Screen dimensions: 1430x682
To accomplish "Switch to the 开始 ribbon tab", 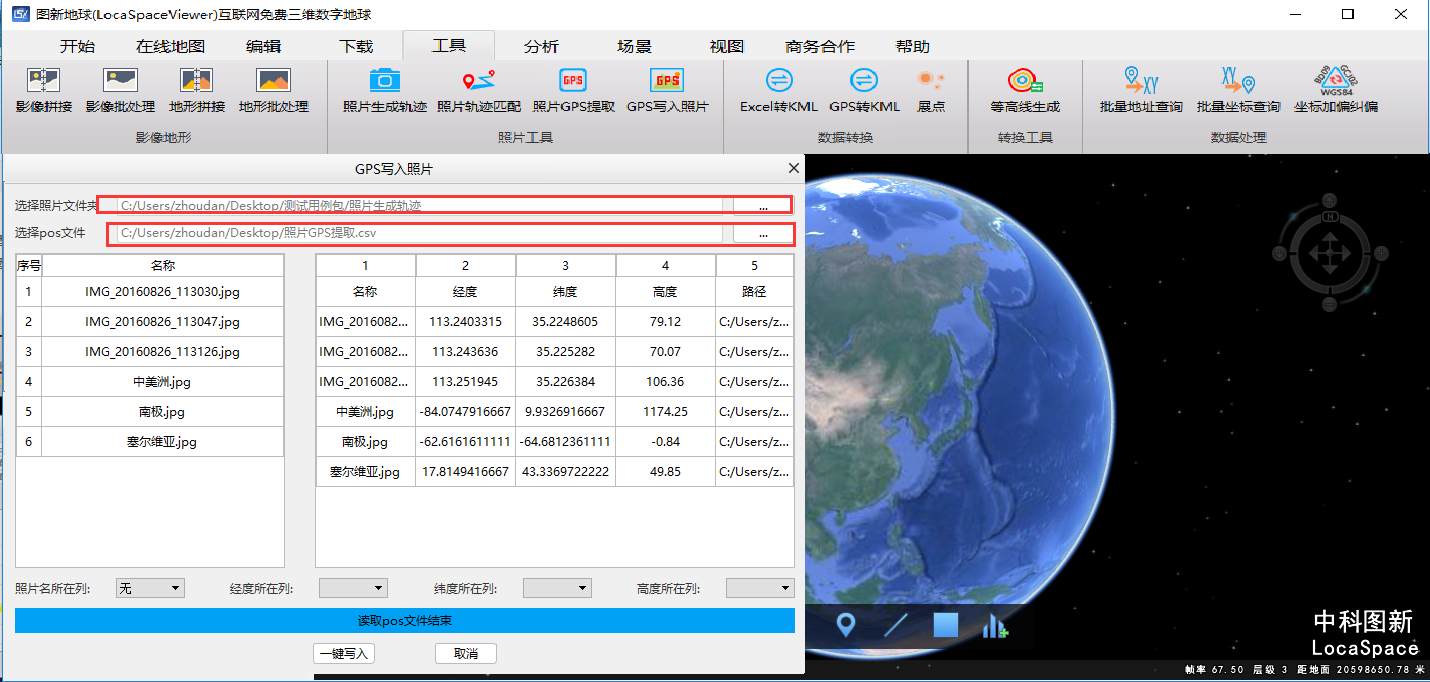I will pyautogui.click(x=77, y=46).
